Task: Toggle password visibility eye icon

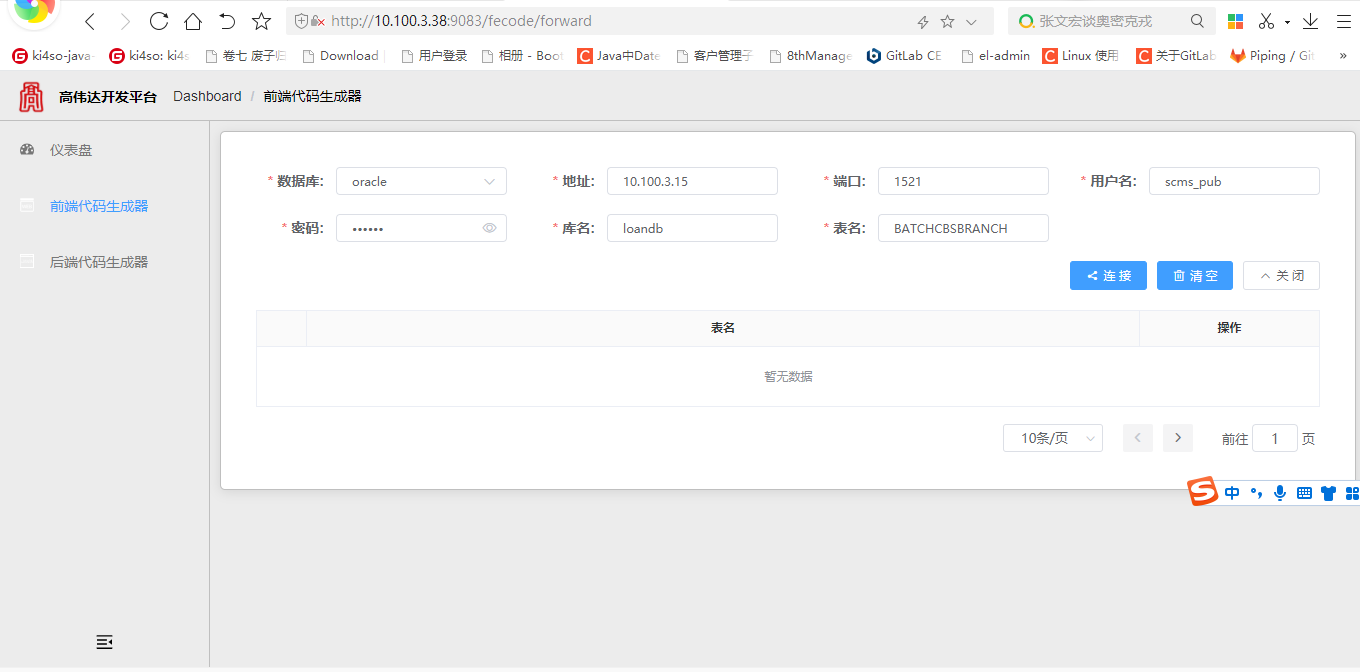Action: pos(489,228)
